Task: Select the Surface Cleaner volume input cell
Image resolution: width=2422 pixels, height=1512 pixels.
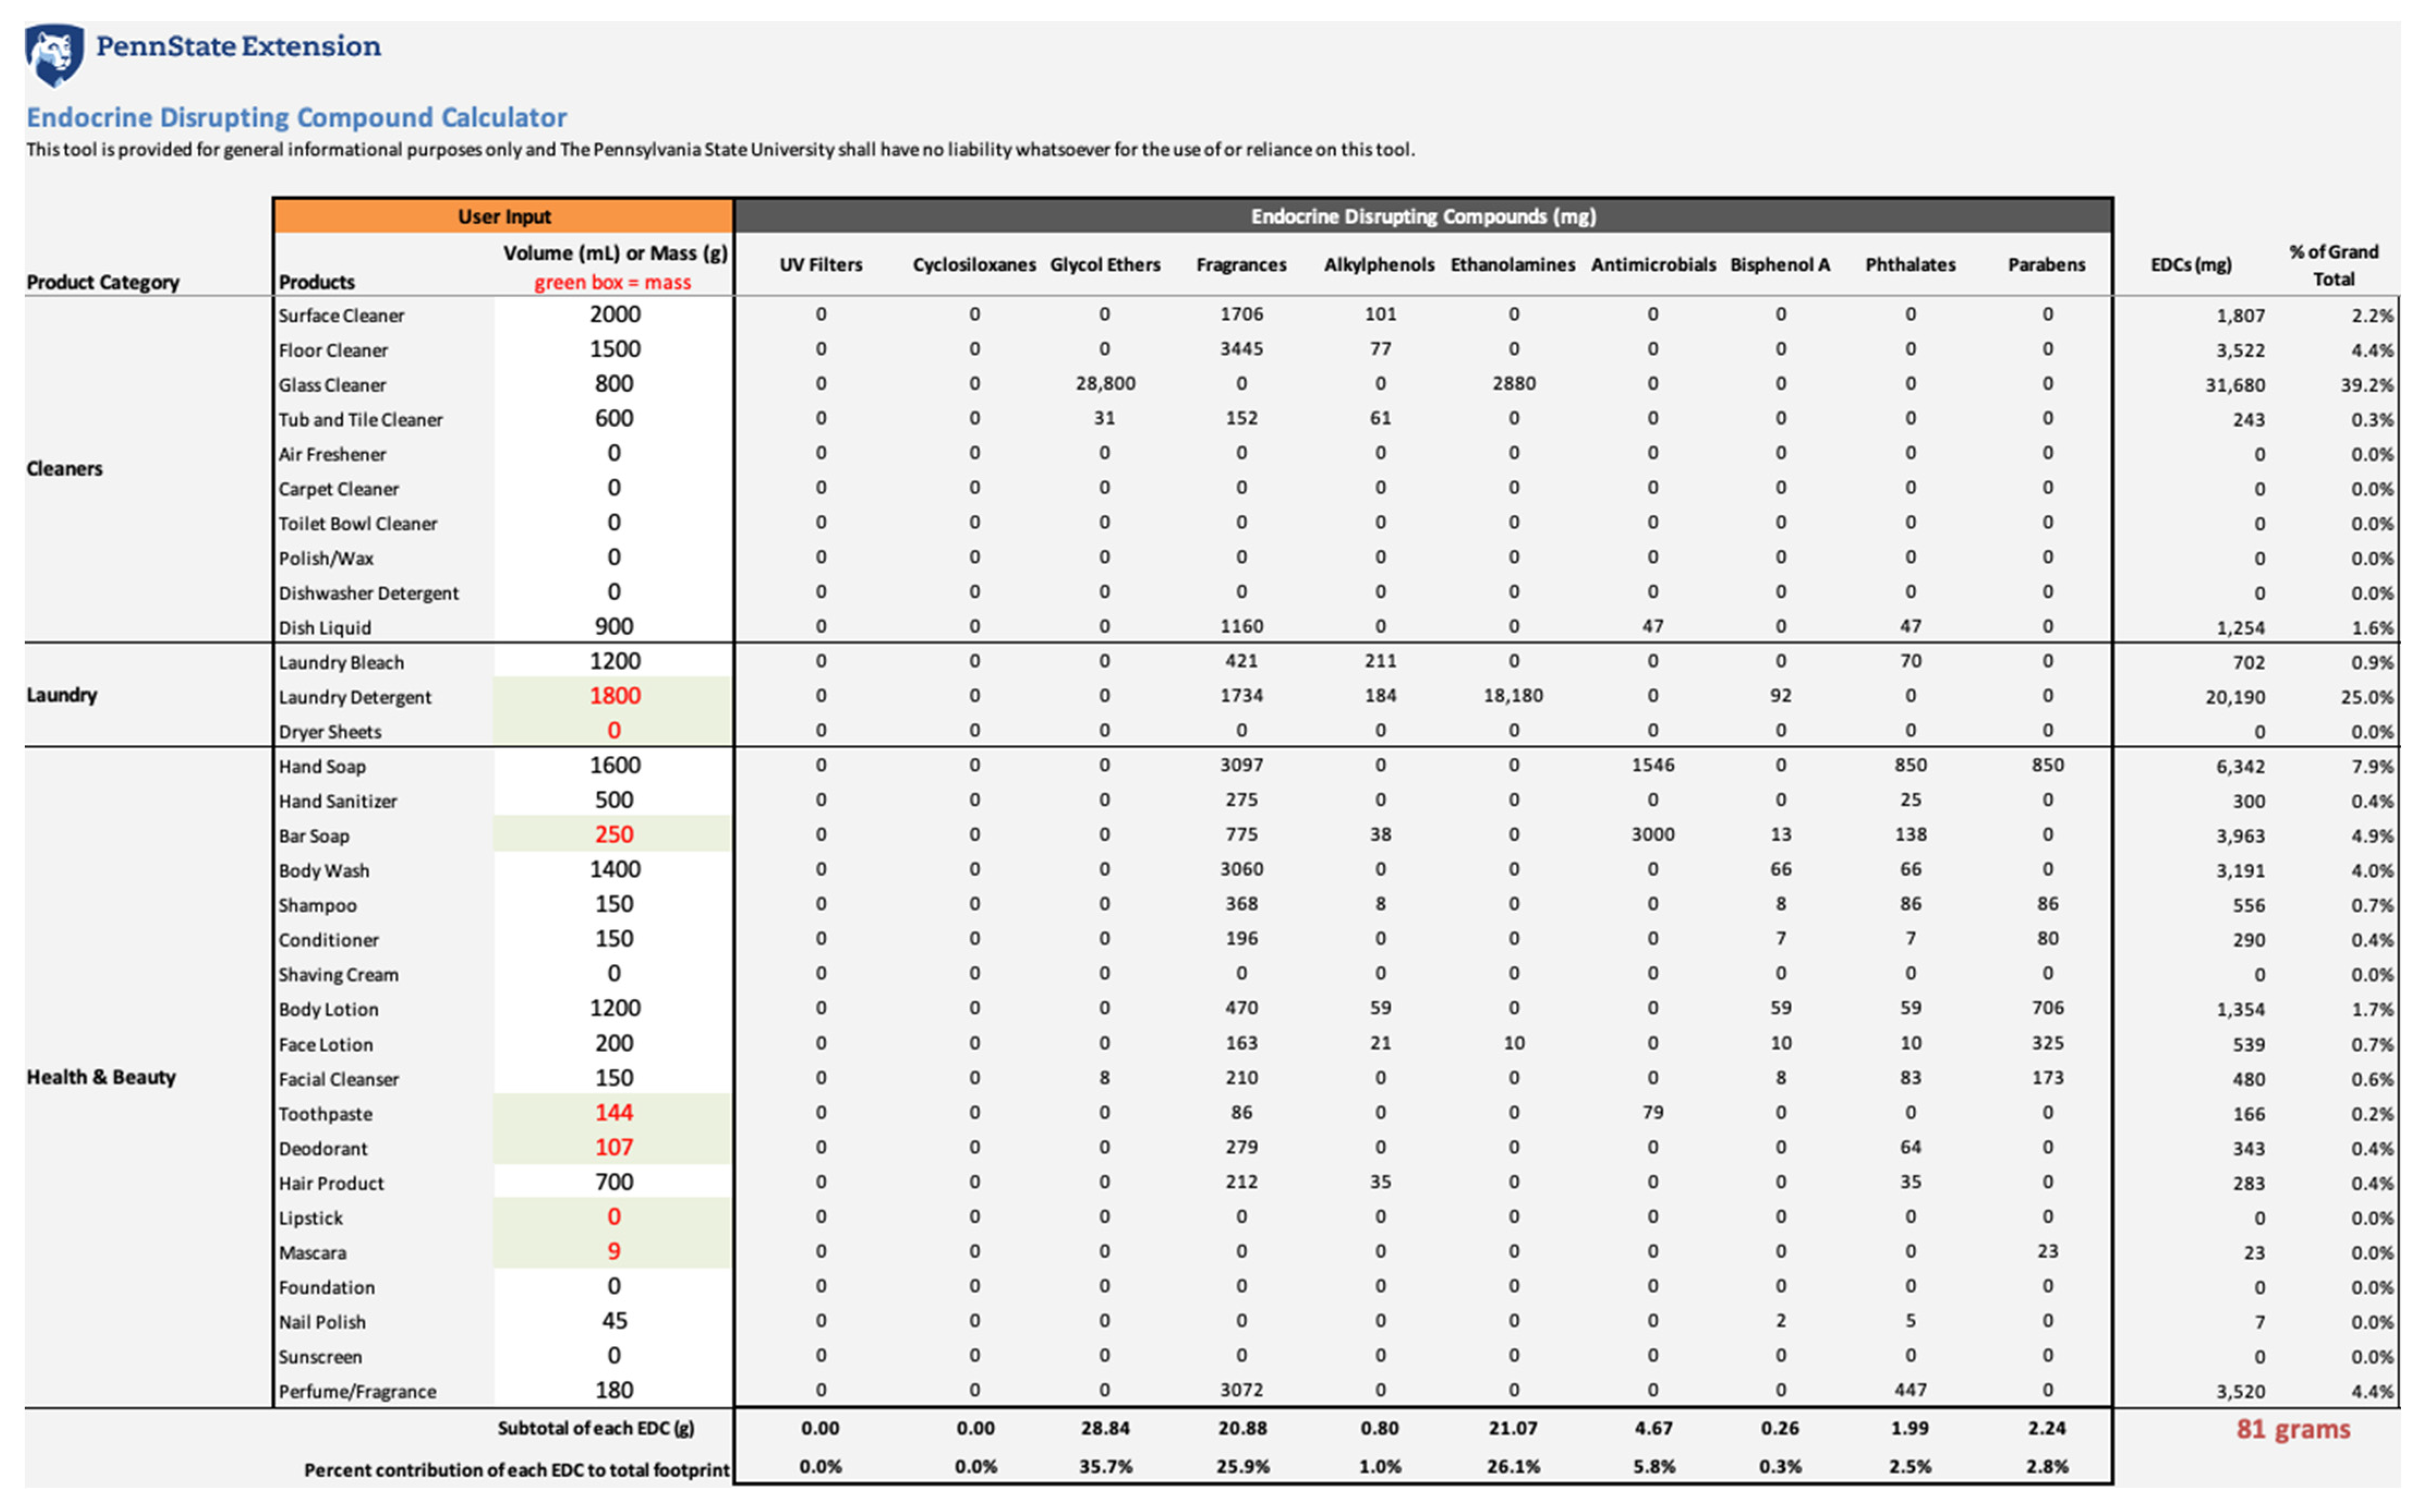Action: [614, 314]
